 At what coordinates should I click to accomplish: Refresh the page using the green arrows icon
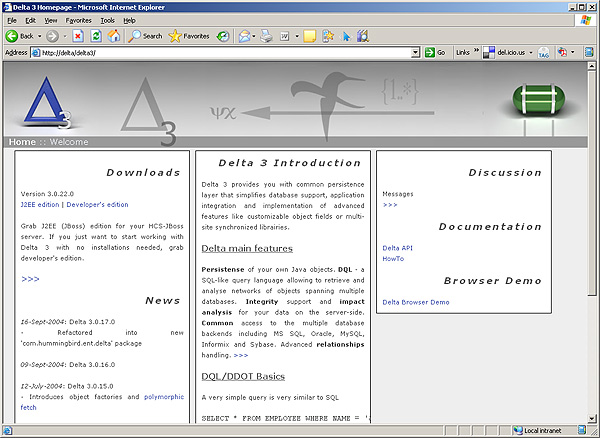pos(96,36)
